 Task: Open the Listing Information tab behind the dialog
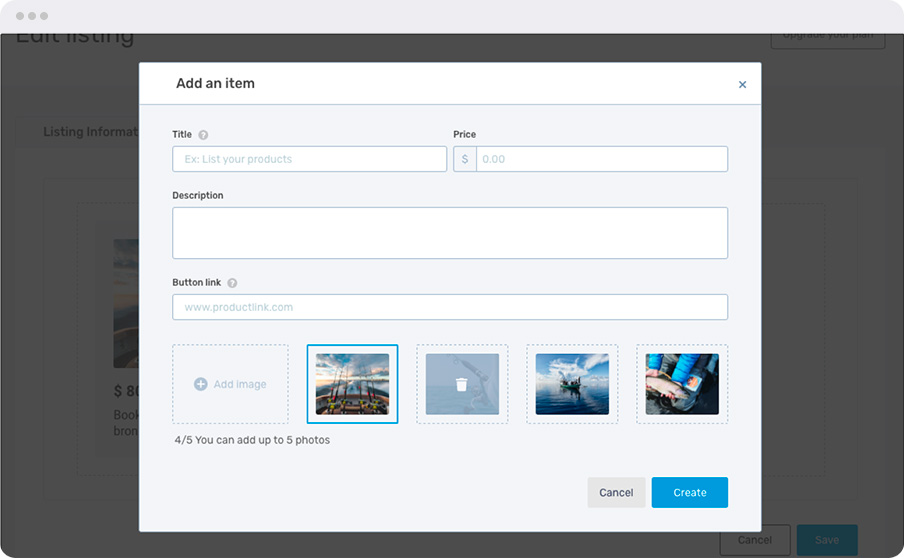point(91,132)
